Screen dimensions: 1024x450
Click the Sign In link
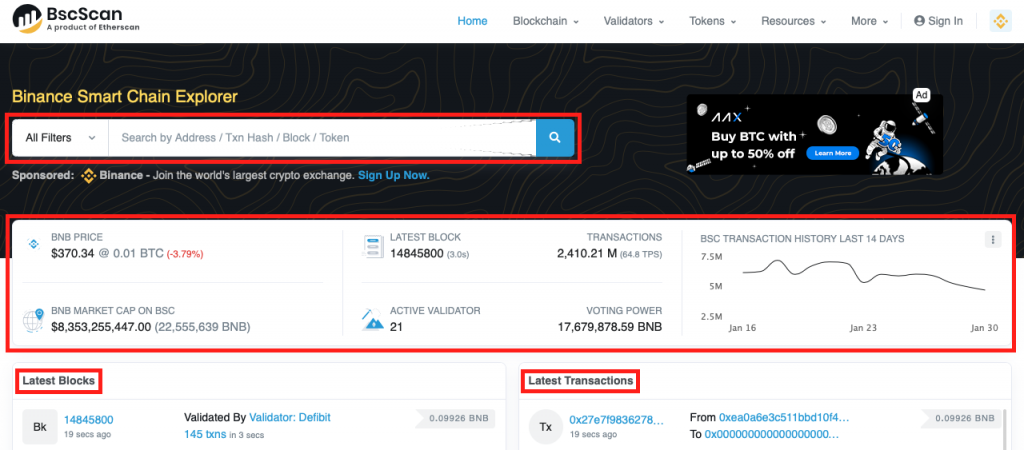point(938,21)
